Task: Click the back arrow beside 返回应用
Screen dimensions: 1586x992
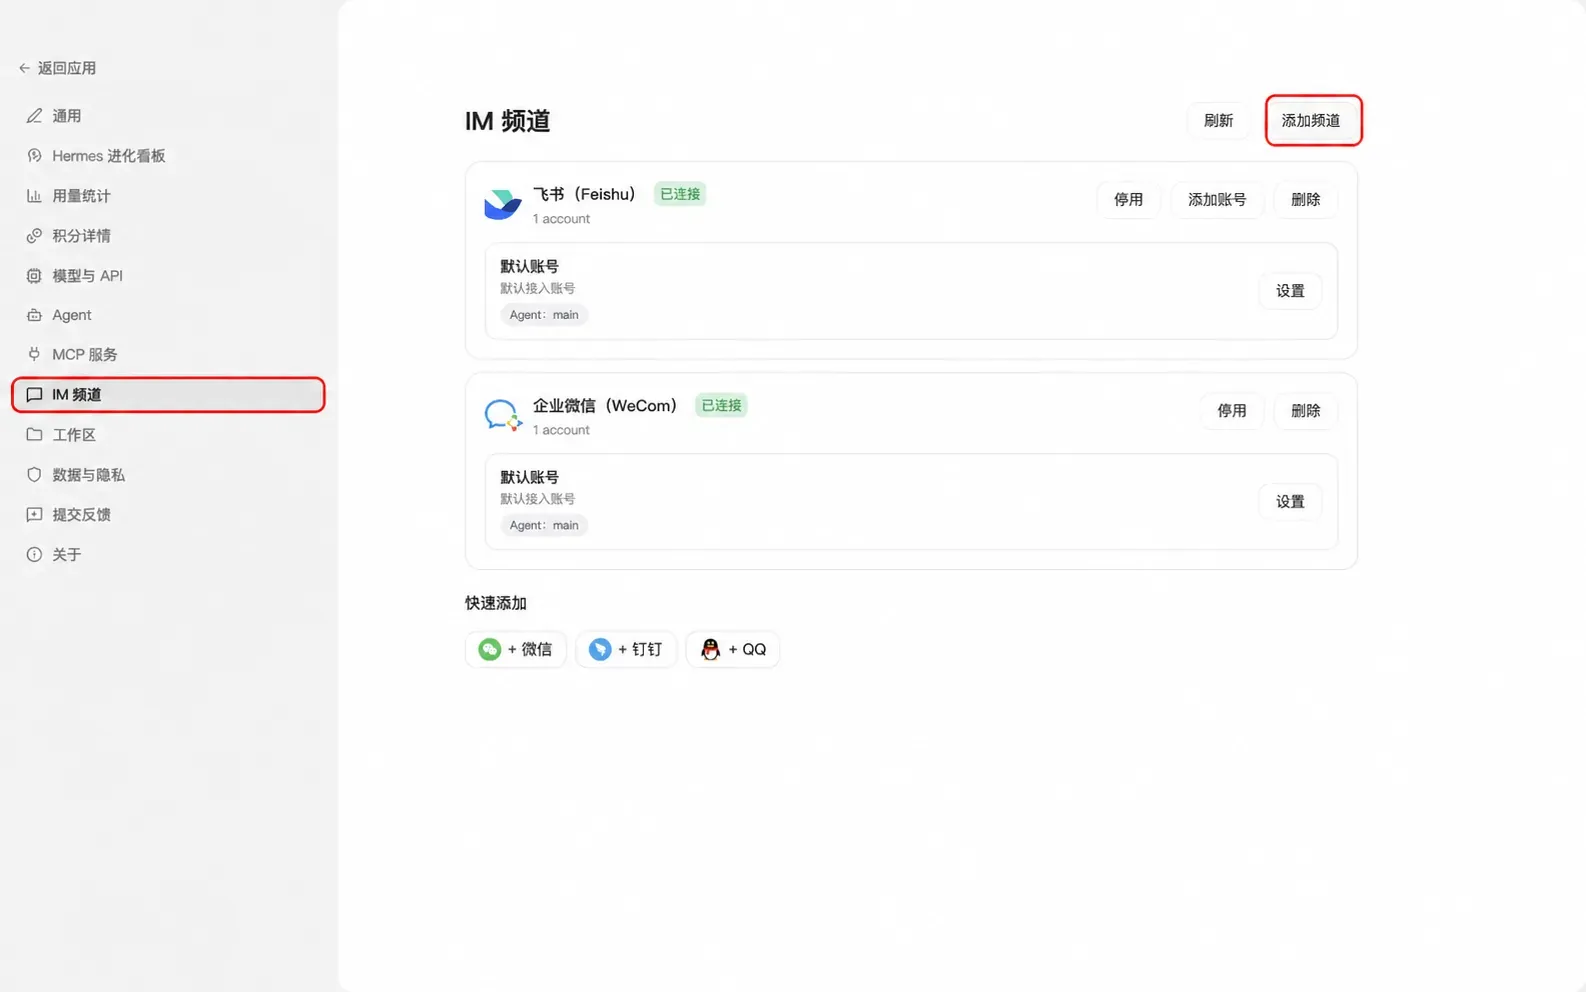Action: (x=24, y=68)
